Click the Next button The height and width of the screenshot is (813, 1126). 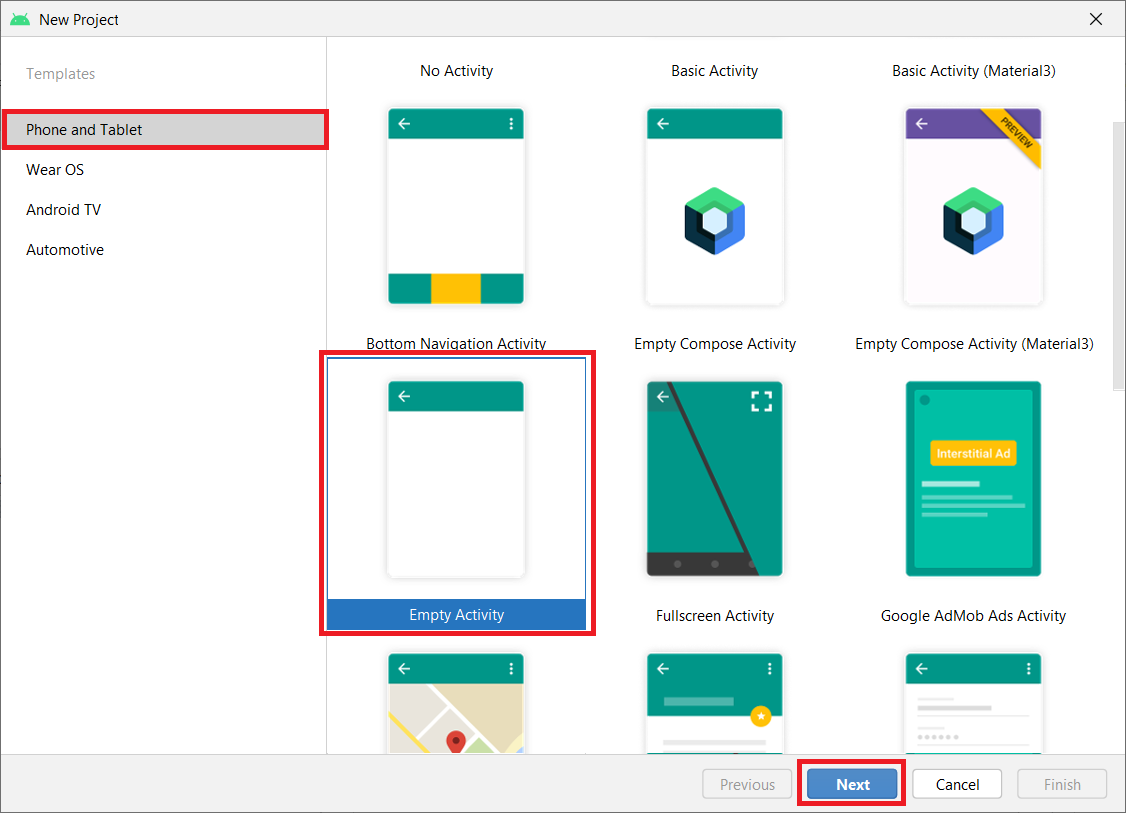point(852,784)
